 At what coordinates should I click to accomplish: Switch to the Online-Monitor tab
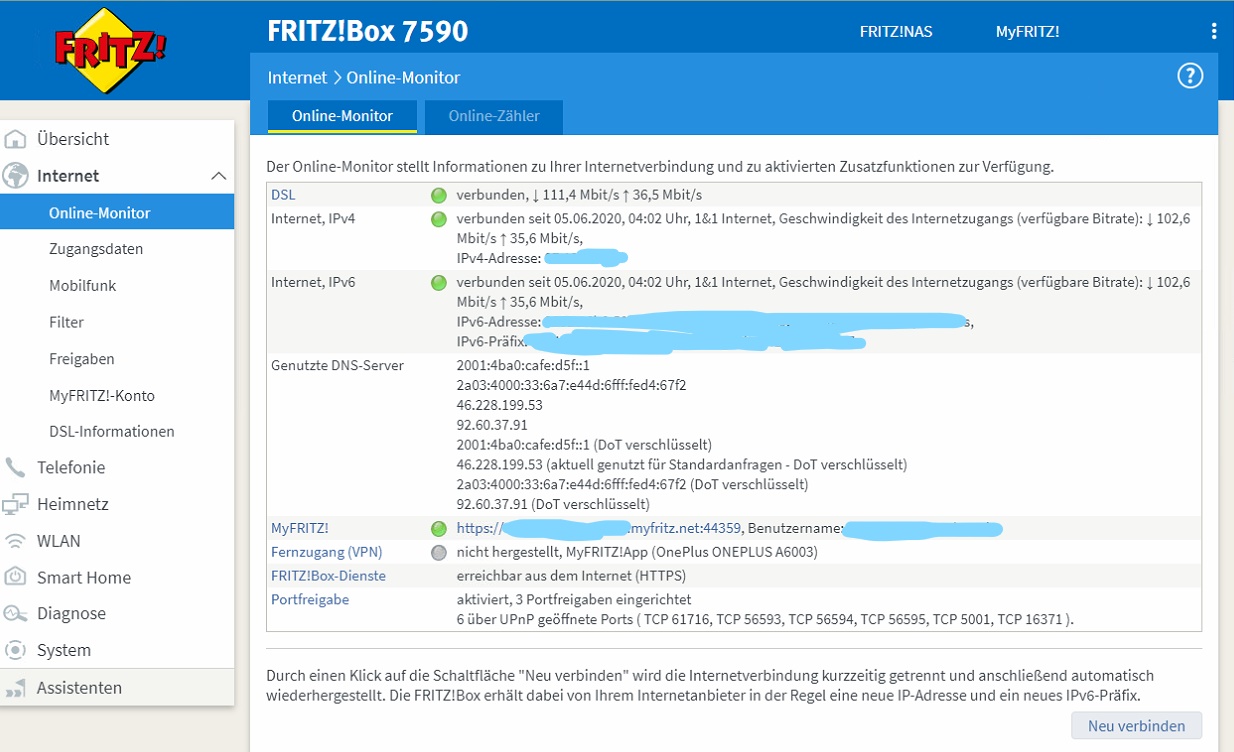tap(342, 116)
